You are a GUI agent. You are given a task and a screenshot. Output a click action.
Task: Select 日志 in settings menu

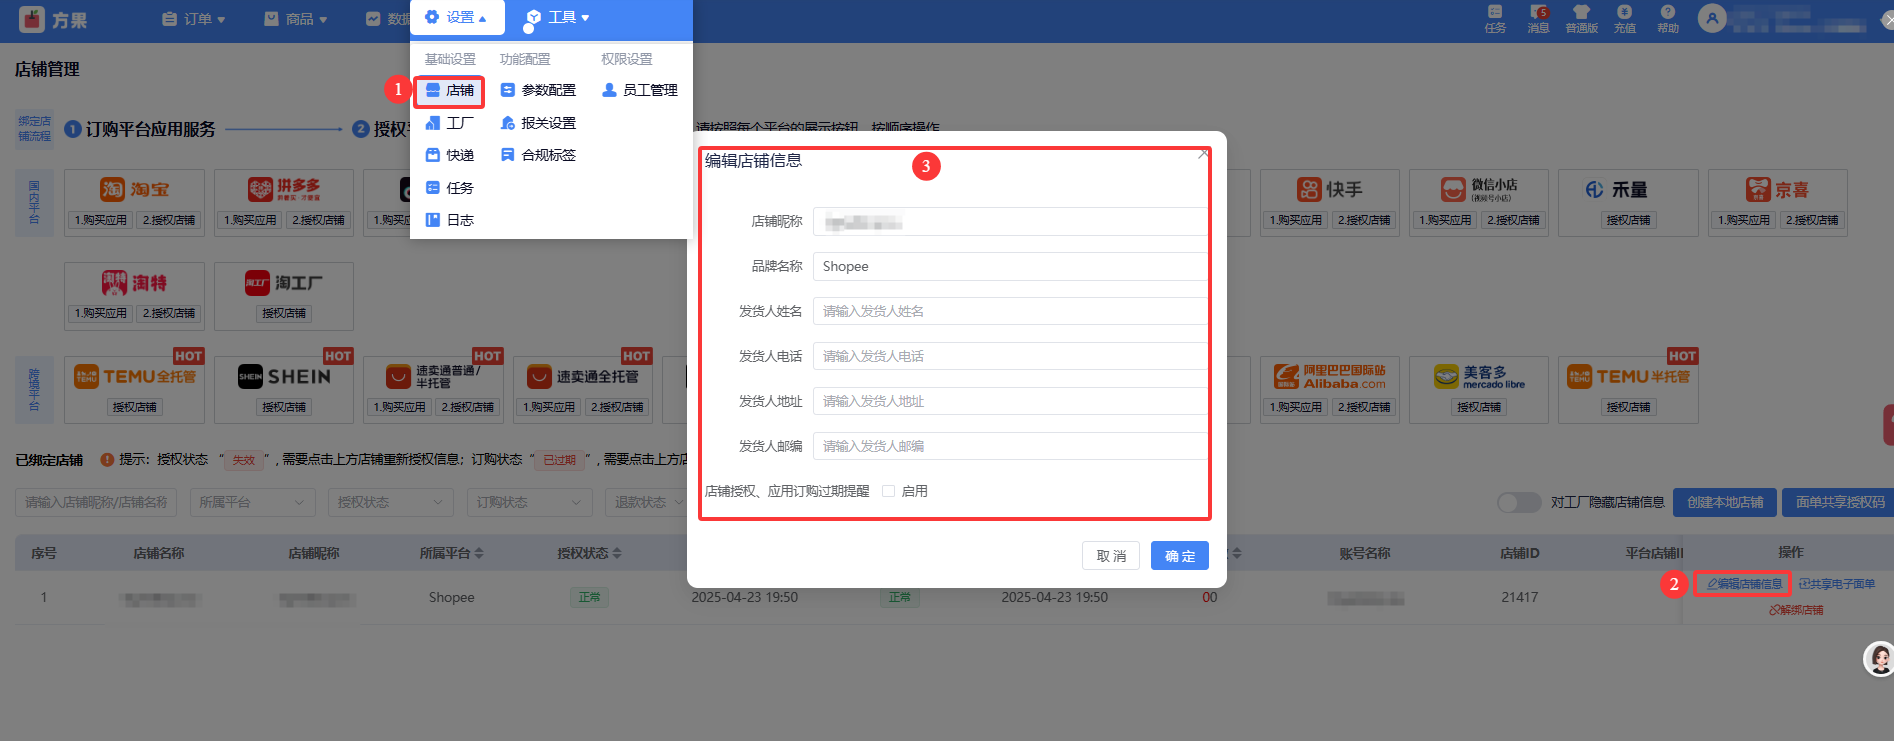[x=450, y=220]
